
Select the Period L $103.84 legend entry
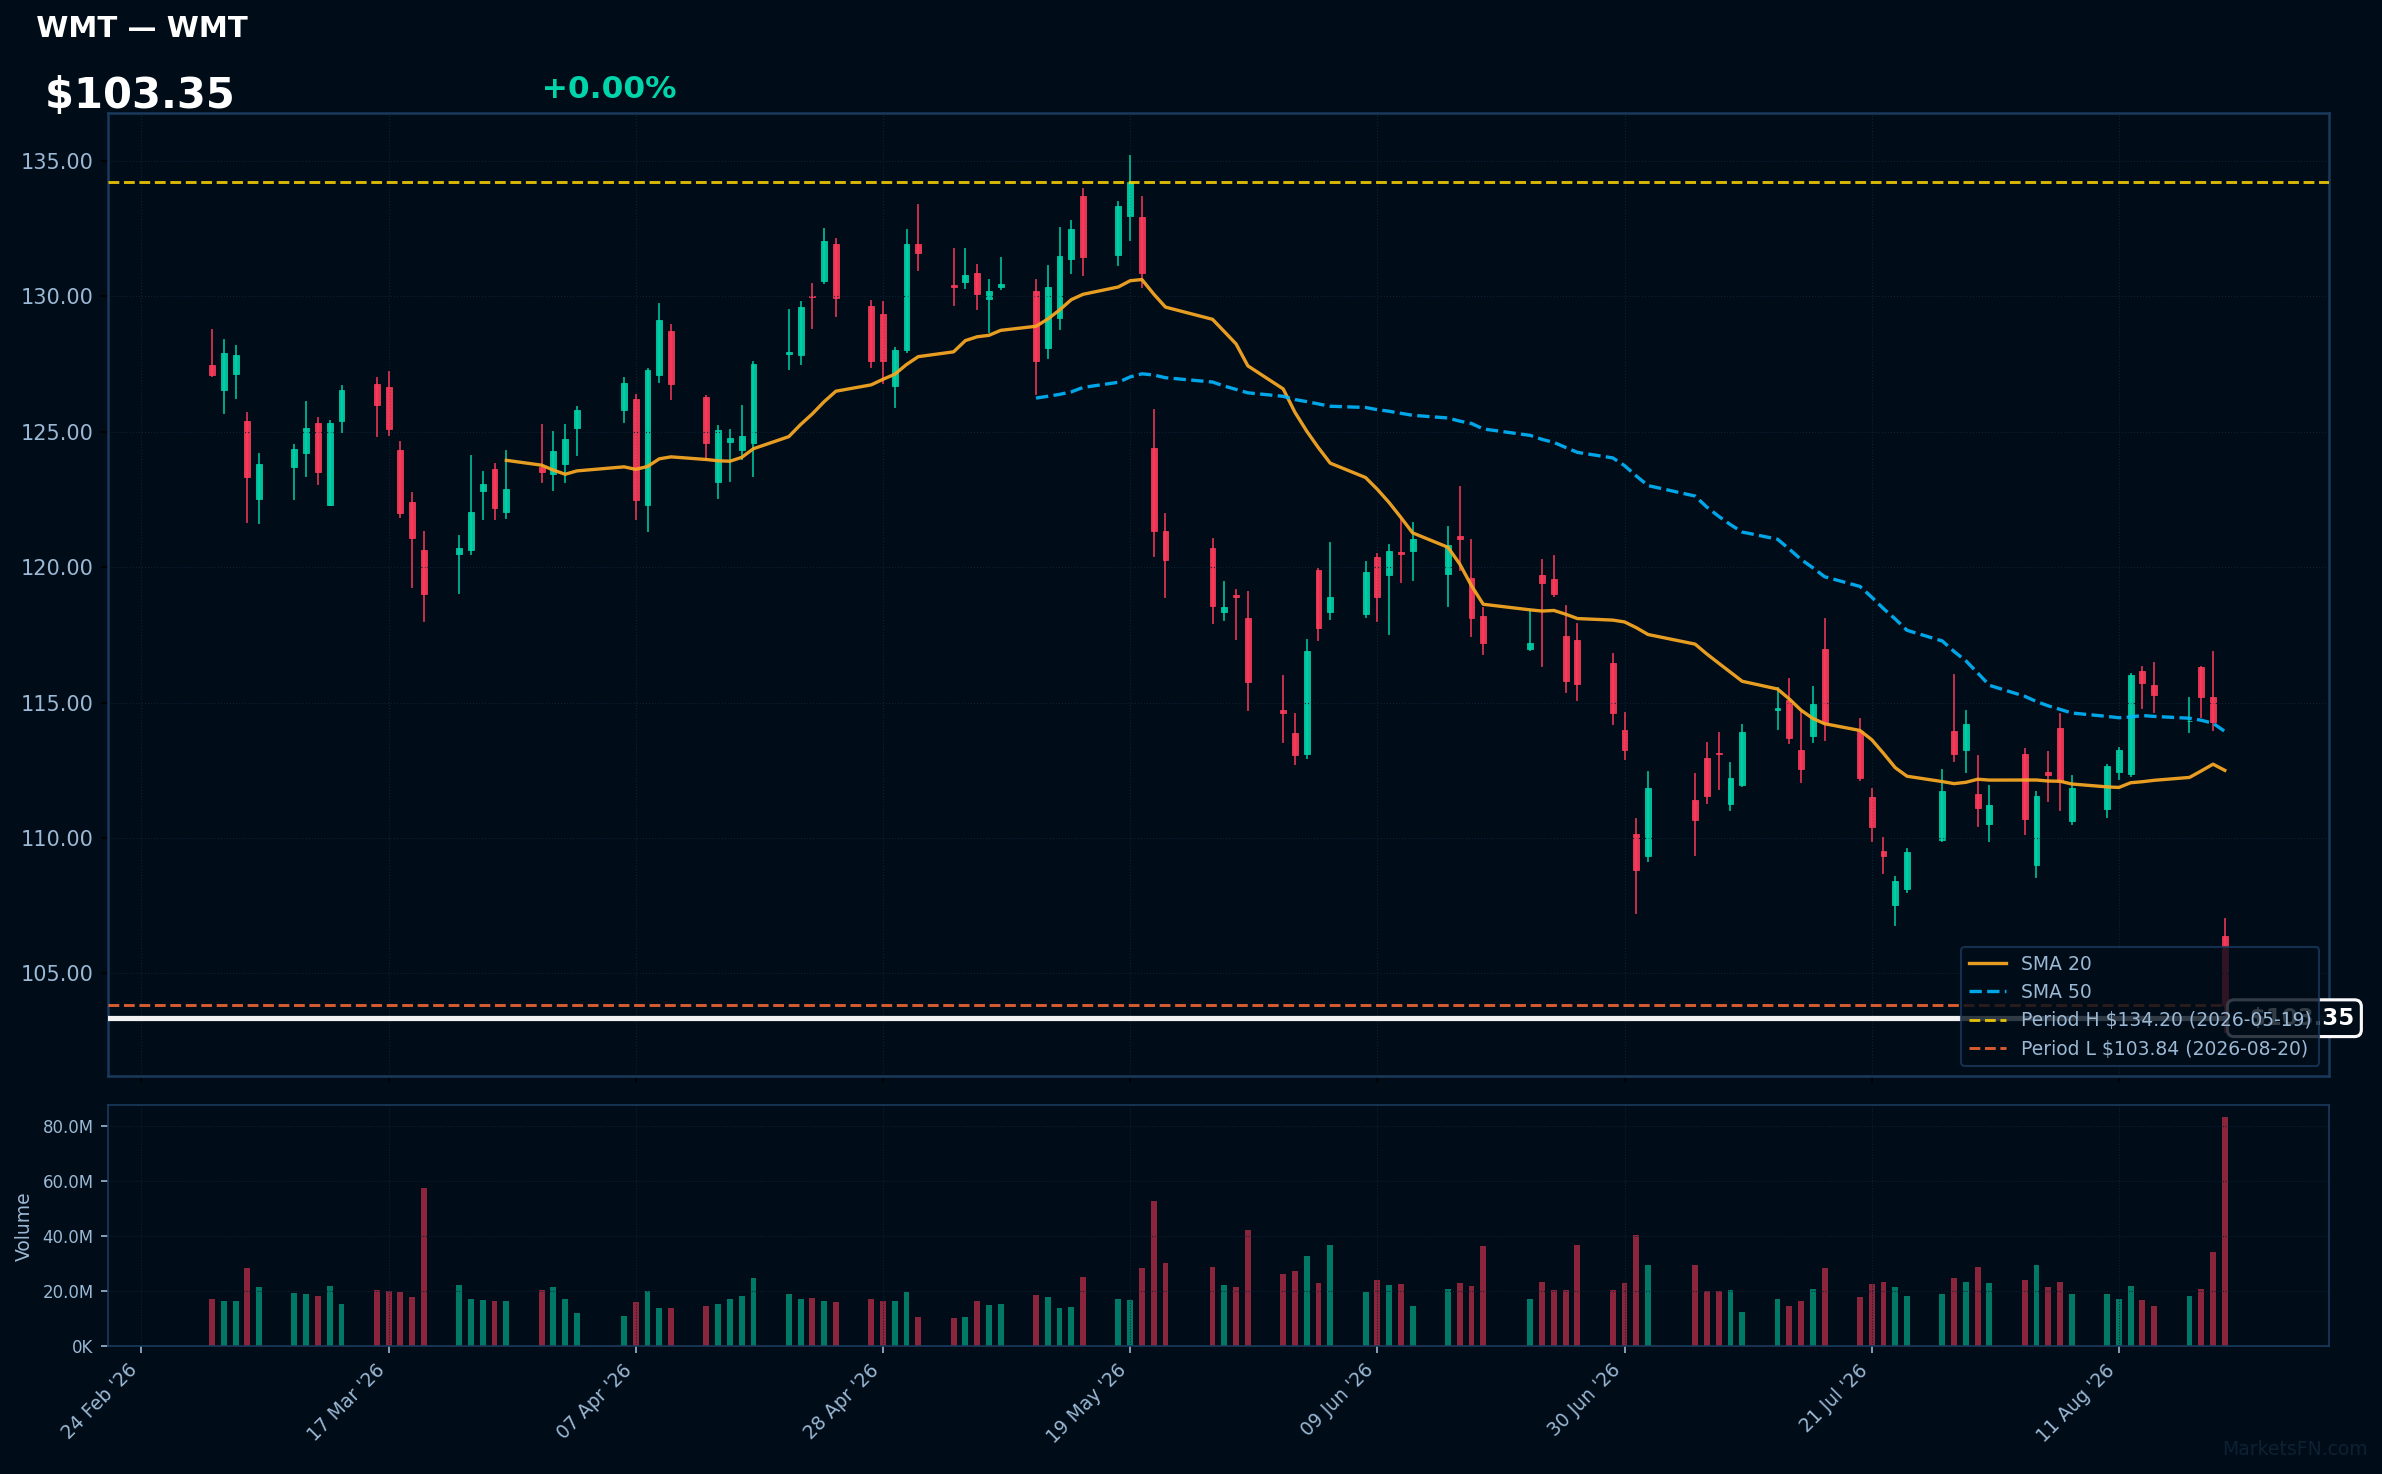point(2138,1049)
